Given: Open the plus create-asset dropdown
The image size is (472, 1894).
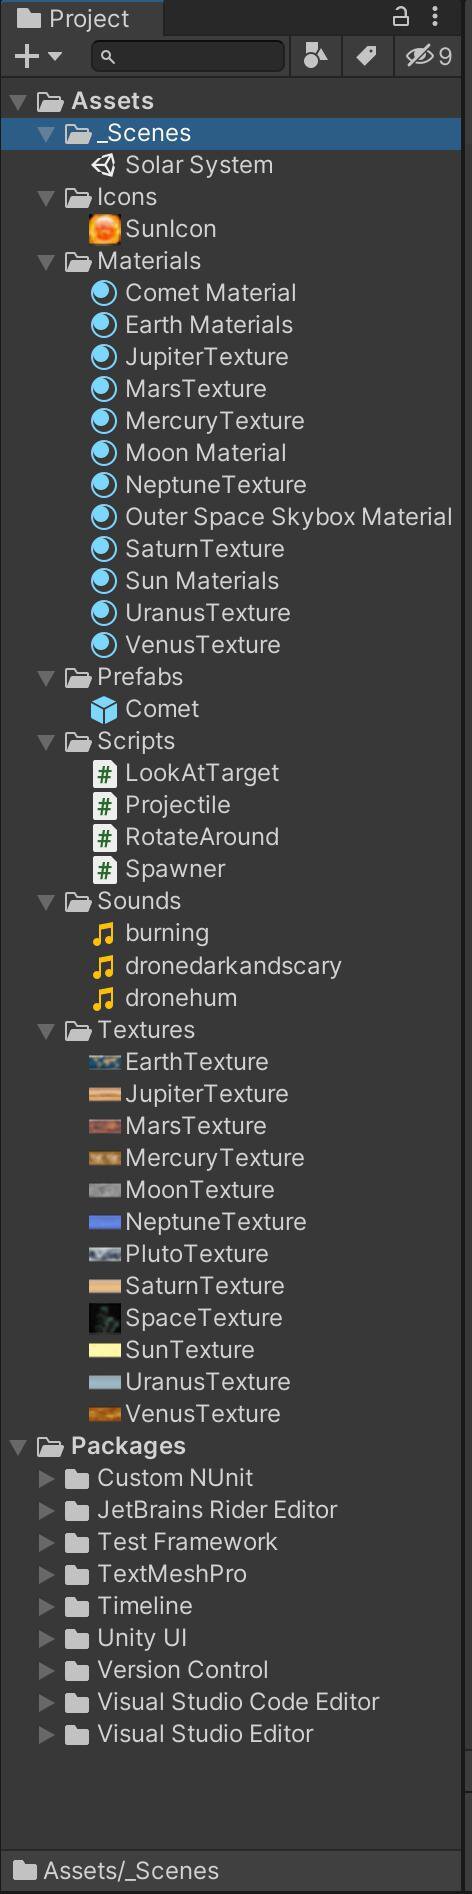Looking at the screenshot, I should [38, 57].
